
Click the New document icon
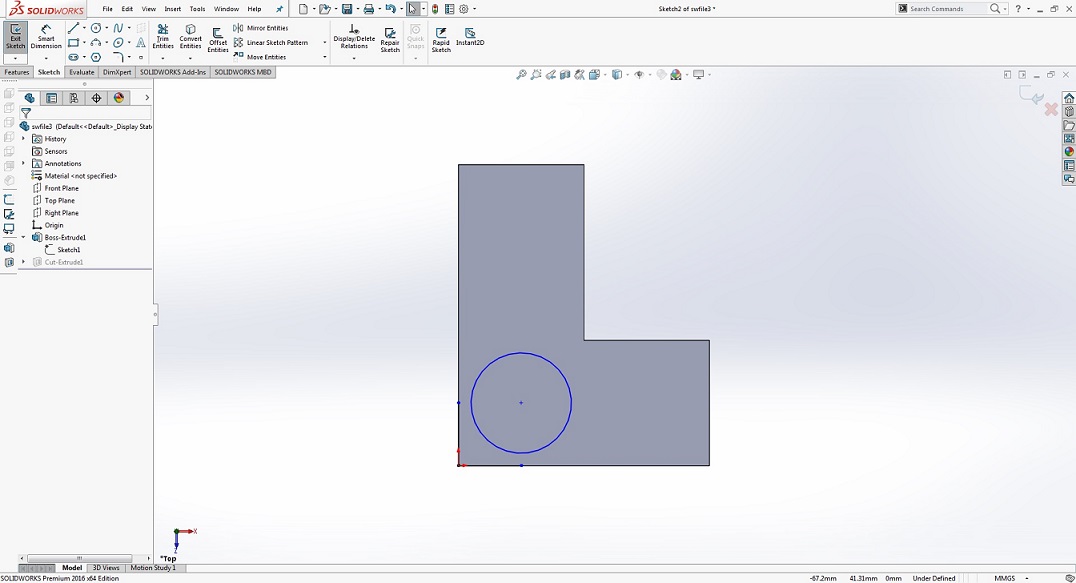303,9
